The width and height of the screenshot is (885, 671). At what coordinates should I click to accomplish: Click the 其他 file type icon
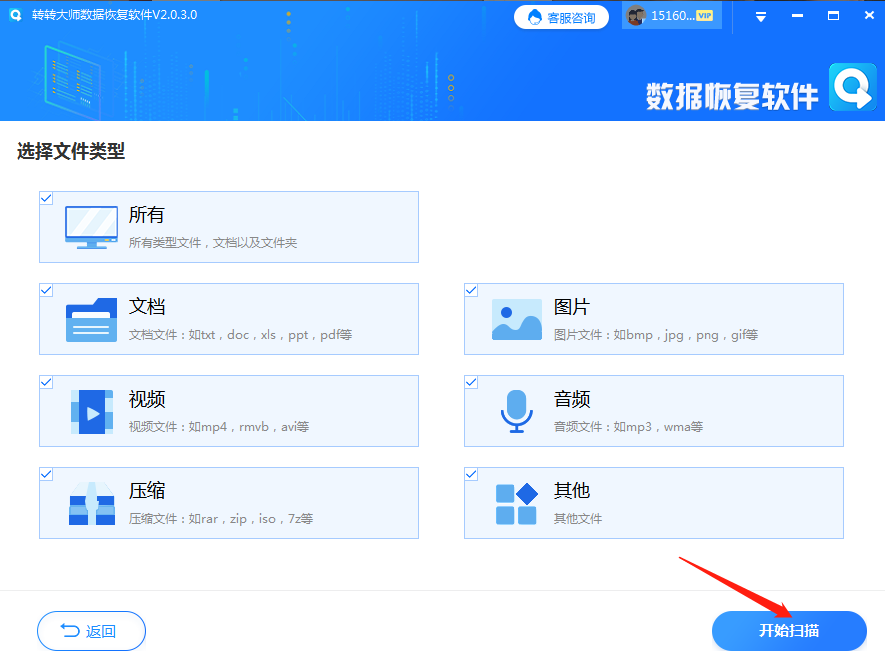coord(516,502)
